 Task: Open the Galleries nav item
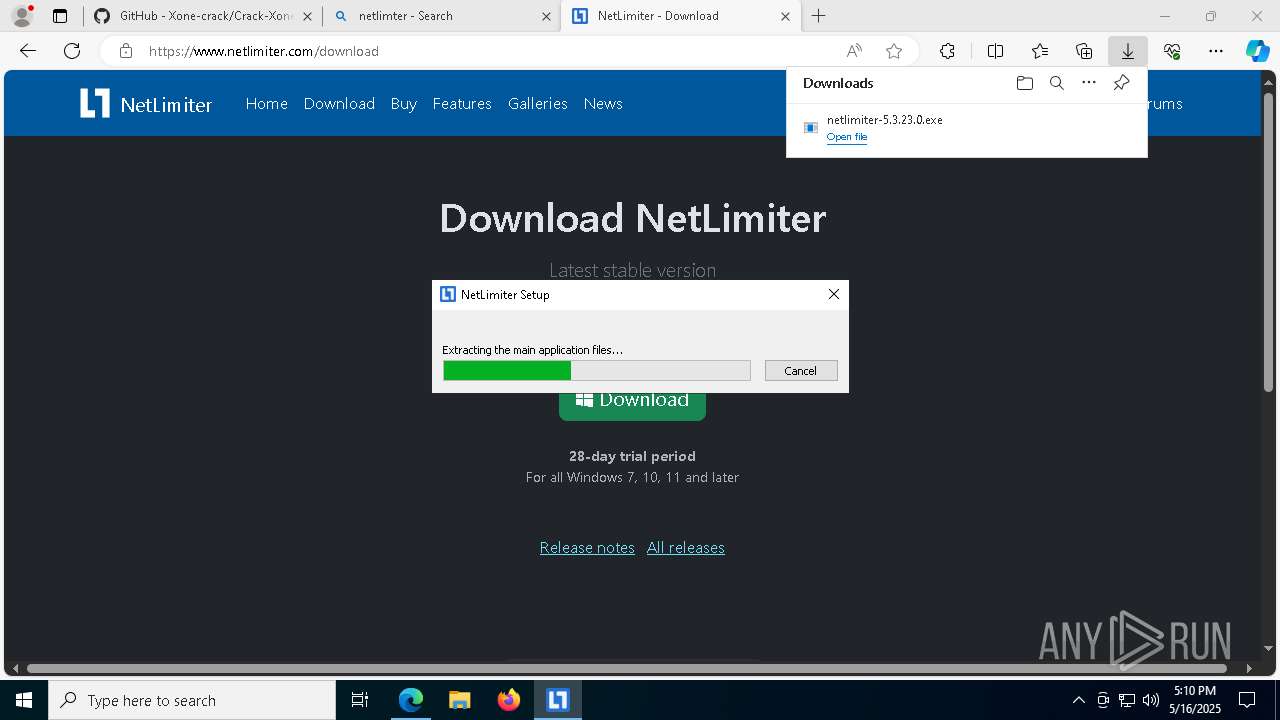click(x=537, y=103)
